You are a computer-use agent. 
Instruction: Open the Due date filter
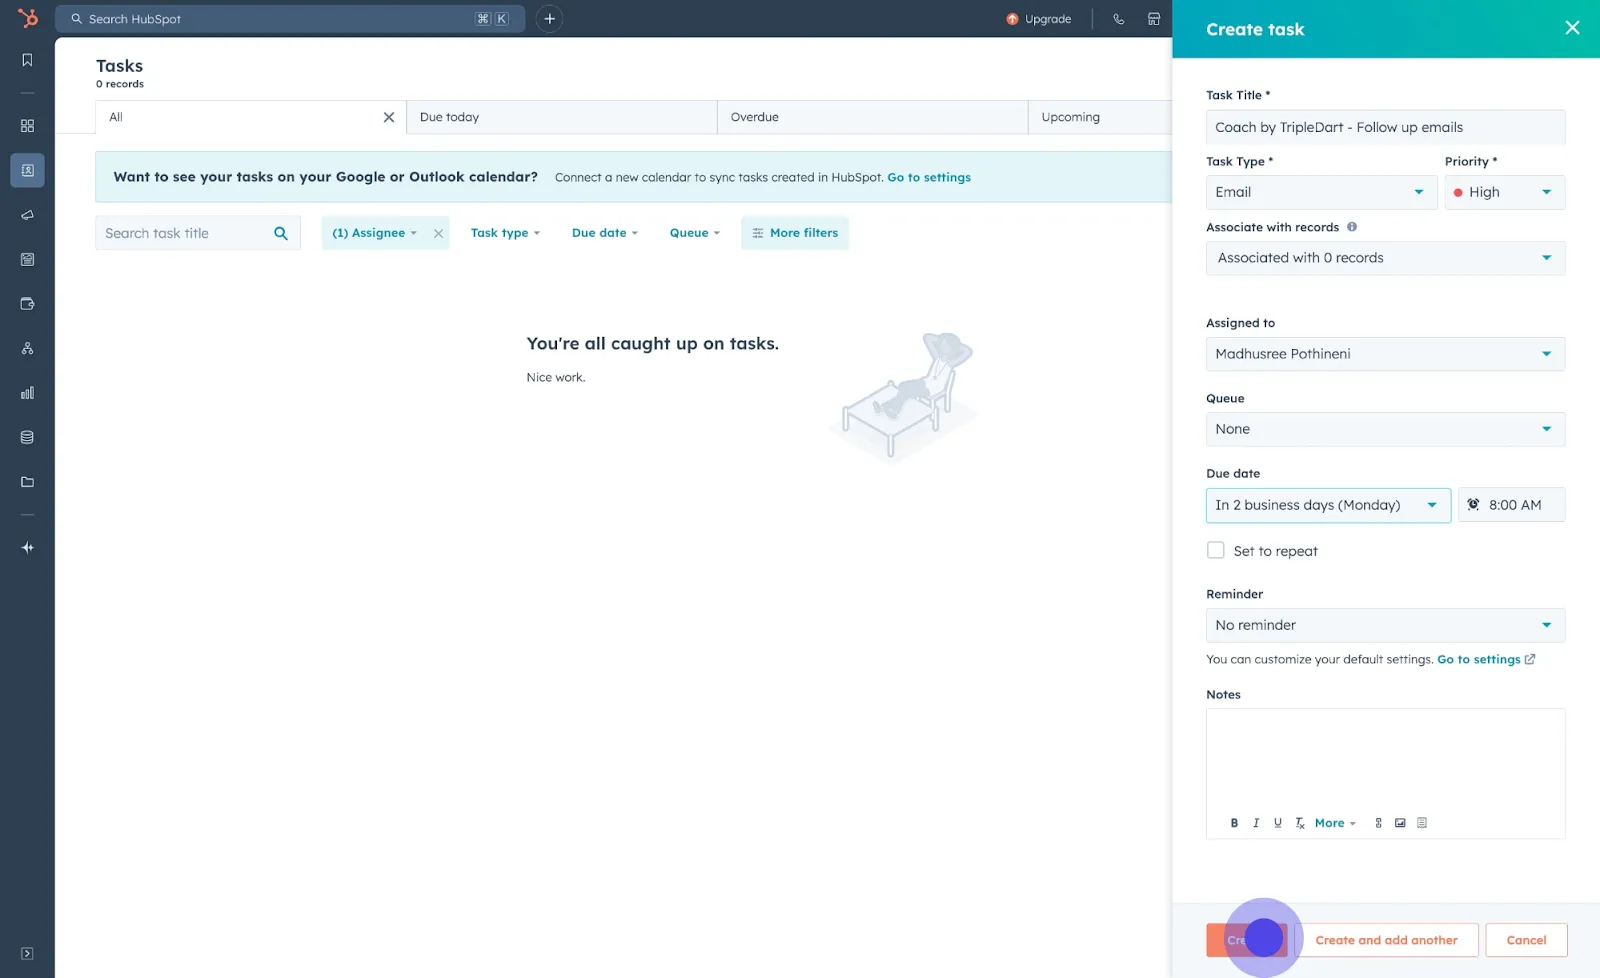604,233
